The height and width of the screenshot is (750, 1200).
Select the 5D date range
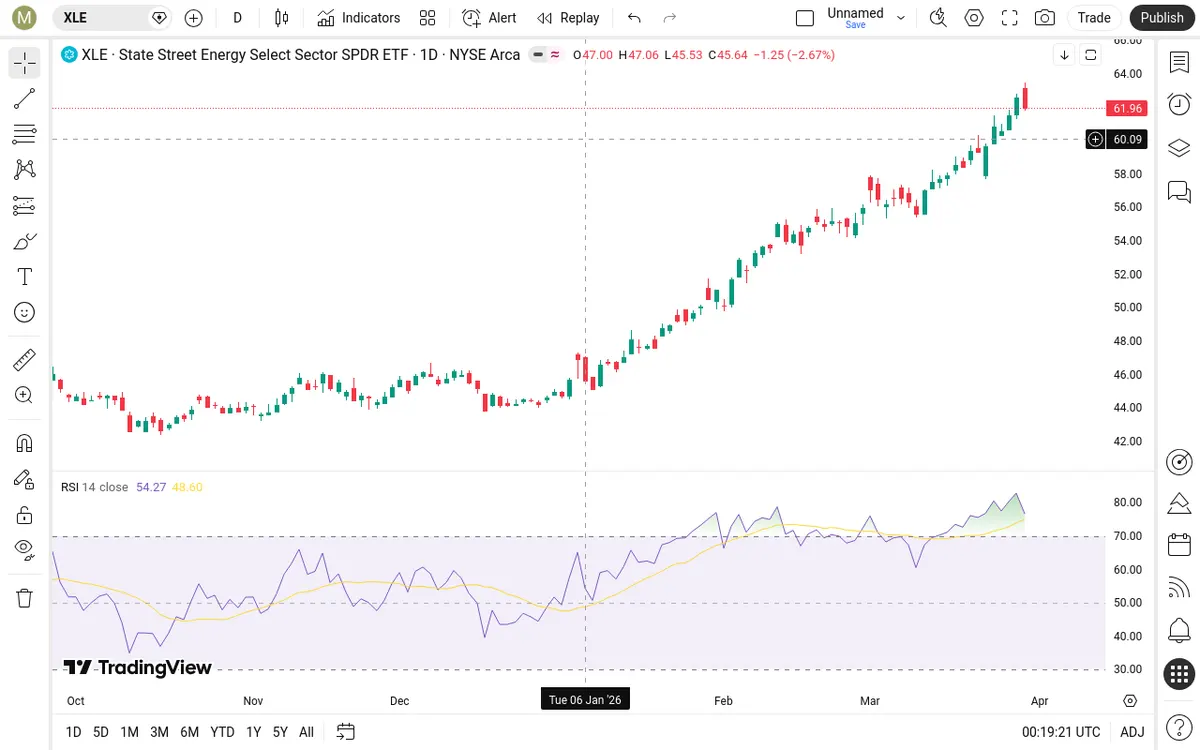click(x=101, y=732)
